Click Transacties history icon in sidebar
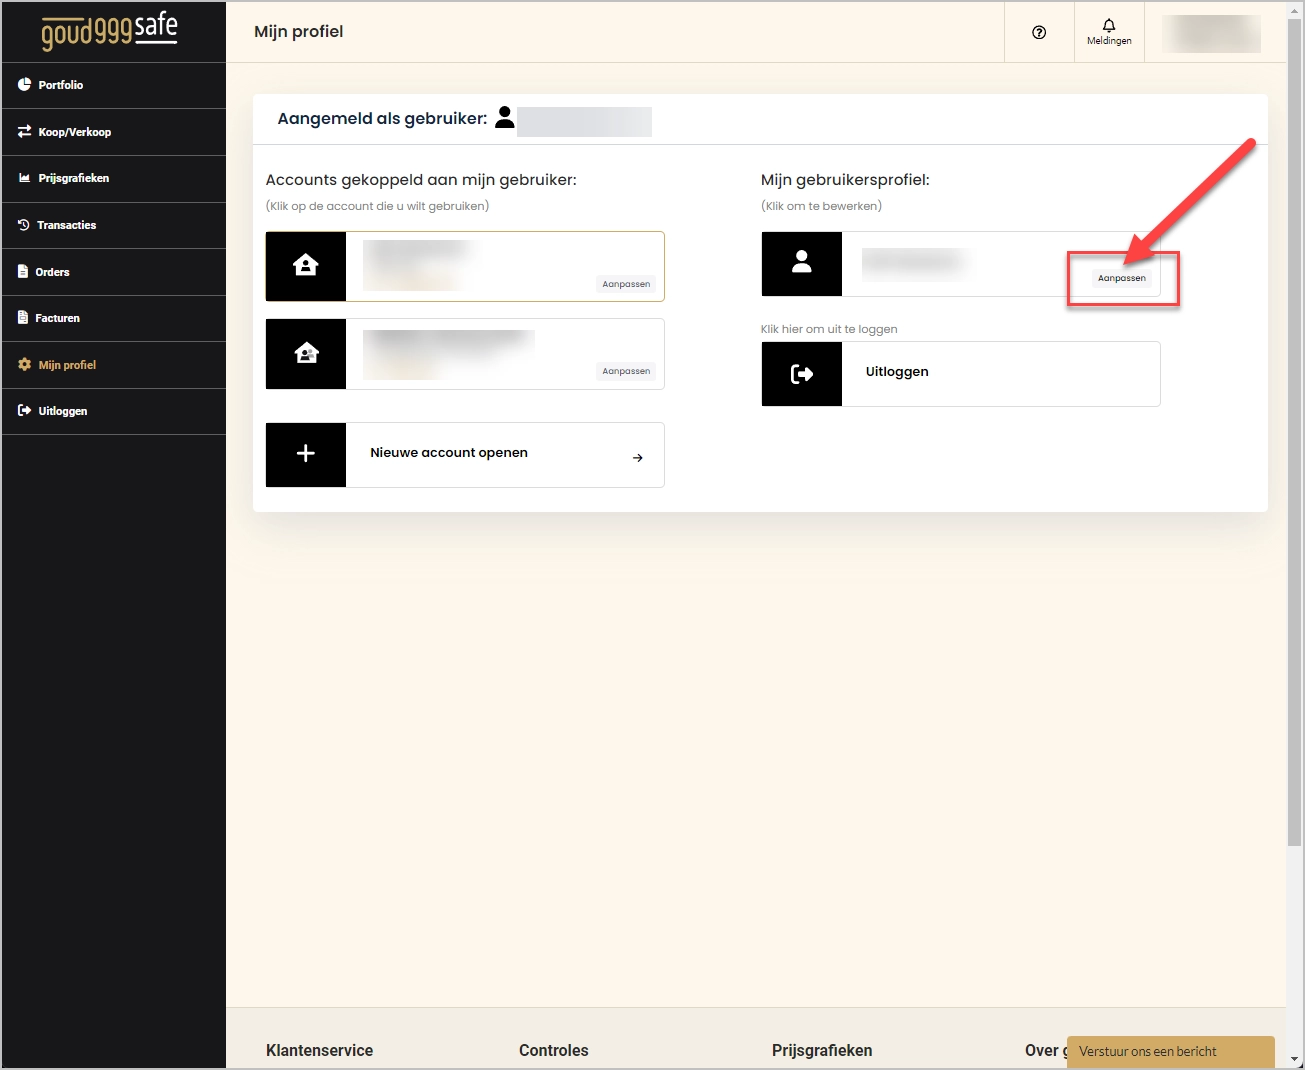The width and height of the screenshot is (1305, 1070). coord(24,225)
